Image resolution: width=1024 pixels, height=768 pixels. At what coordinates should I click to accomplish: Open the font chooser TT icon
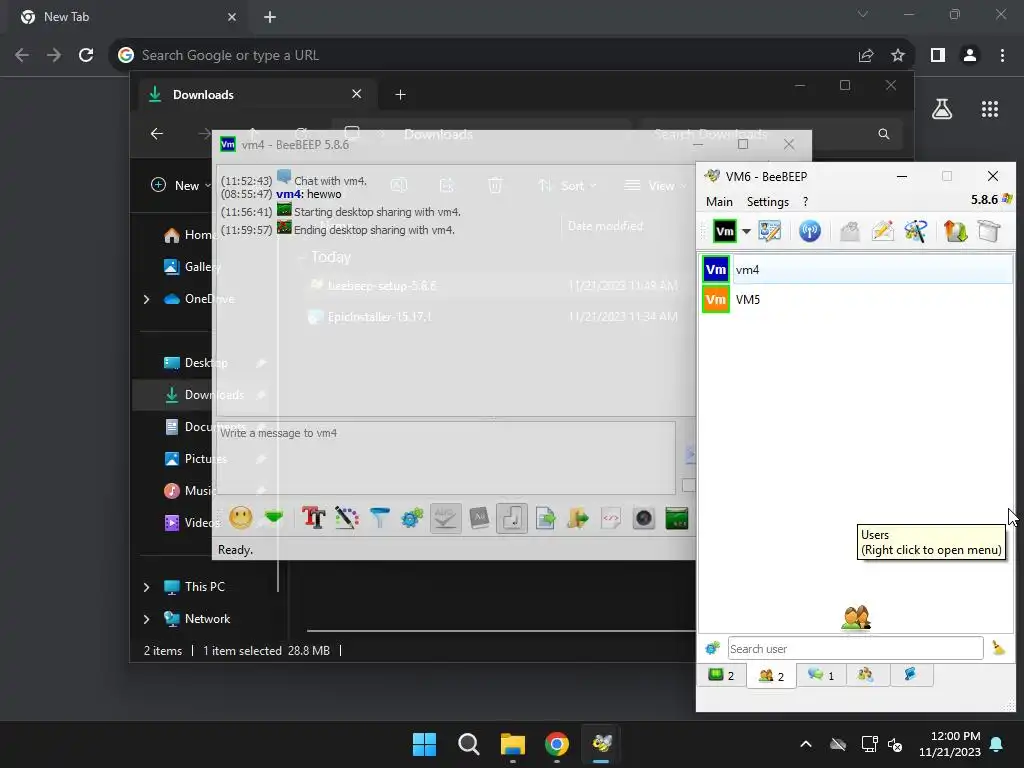pyautogui.click(x=313, y=519)
